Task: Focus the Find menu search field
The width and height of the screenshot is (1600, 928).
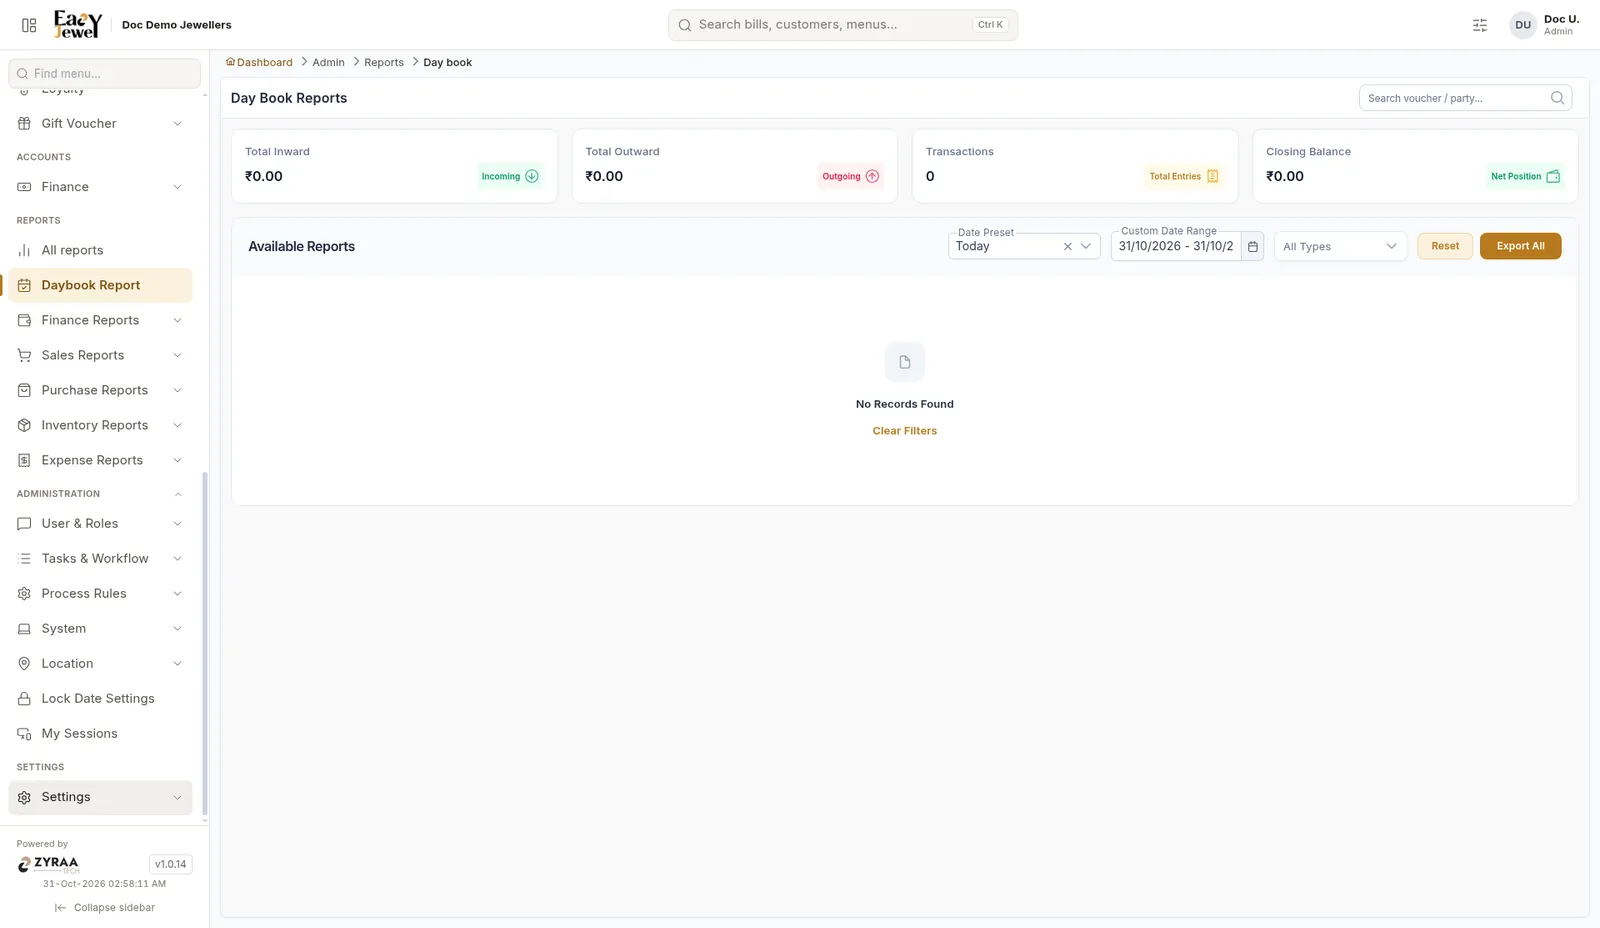Action: click(x=104, y=73)
